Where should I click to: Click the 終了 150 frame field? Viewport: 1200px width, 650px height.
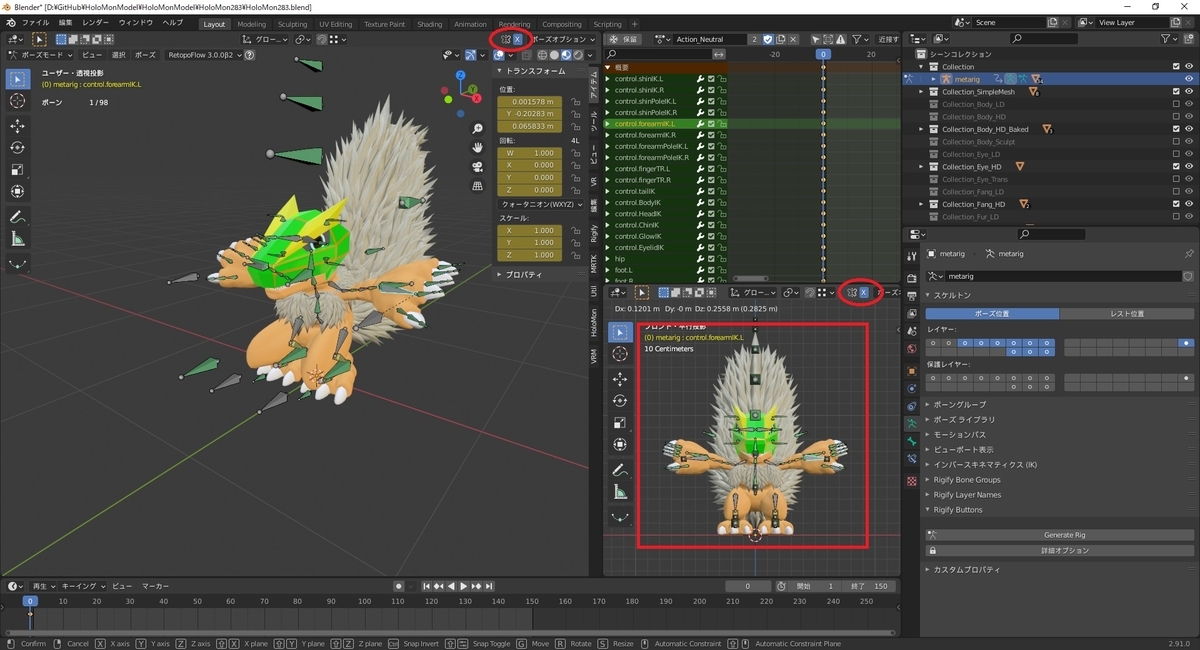(x=868, y=586)
